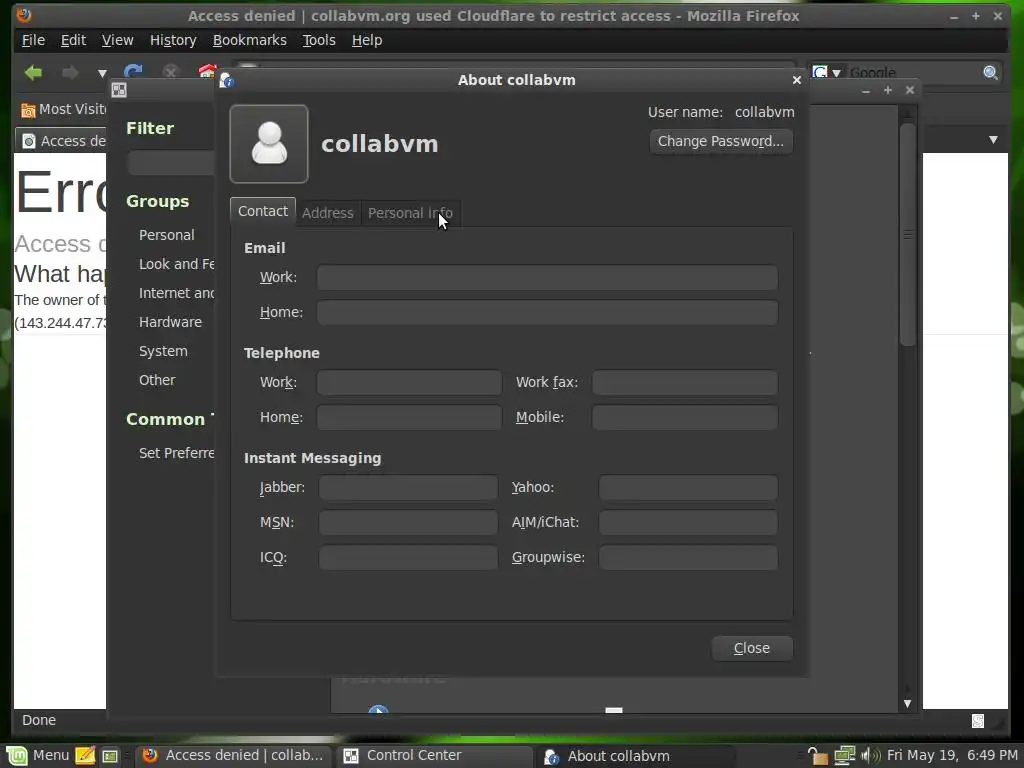
Task: Click the Control Center vertical scrollbar
Action: [x=907, y=234]
